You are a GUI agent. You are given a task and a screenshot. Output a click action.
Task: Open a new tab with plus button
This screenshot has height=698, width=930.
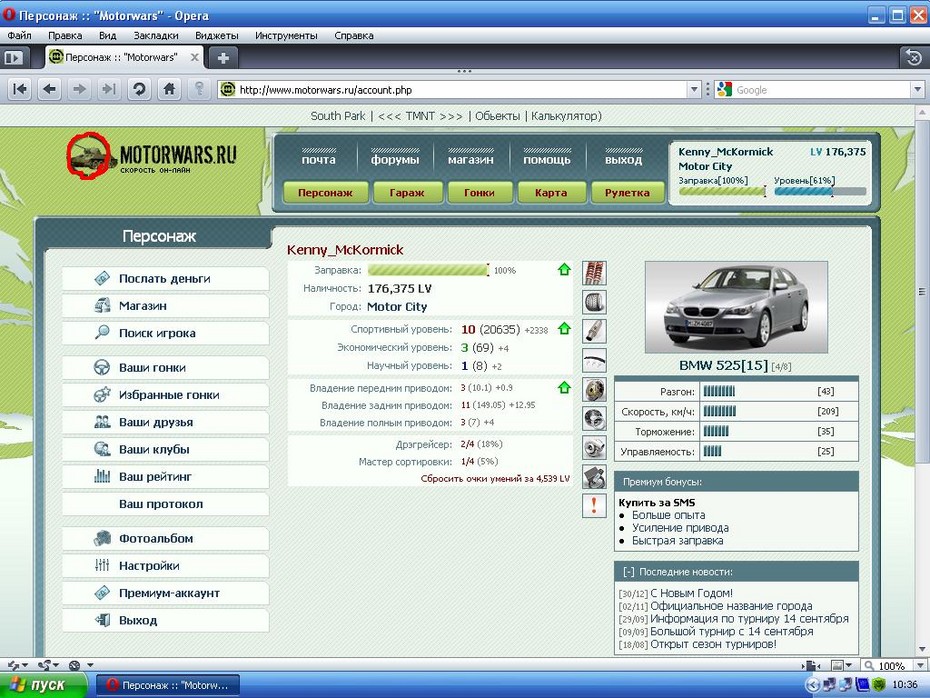[x=223, y=58]
